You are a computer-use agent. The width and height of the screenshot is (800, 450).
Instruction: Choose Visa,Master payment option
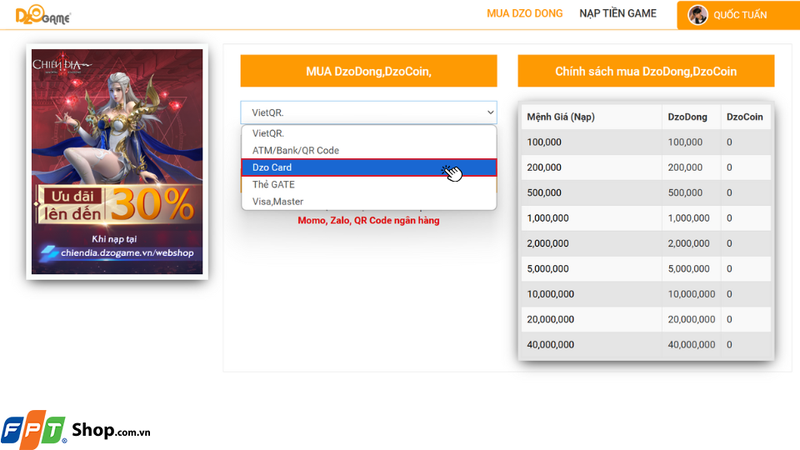tap(368, 202)
